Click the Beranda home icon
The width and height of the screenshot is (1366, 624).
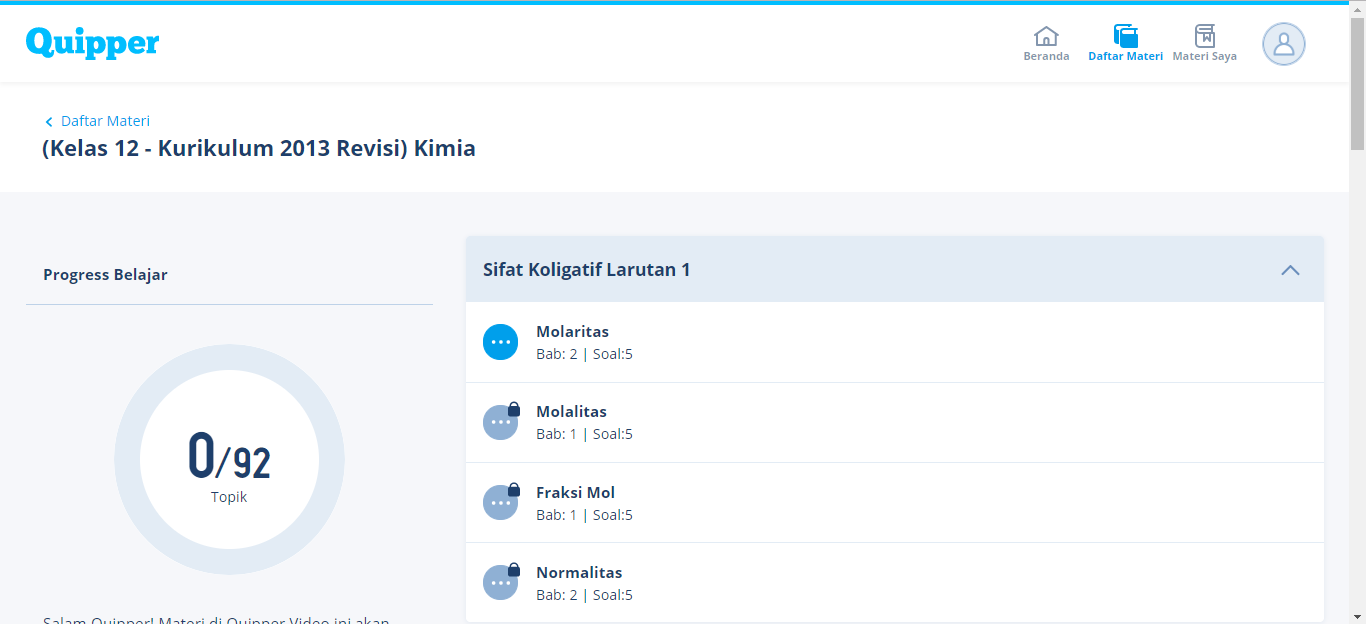pyautogui.click(x=1046, y=36)
